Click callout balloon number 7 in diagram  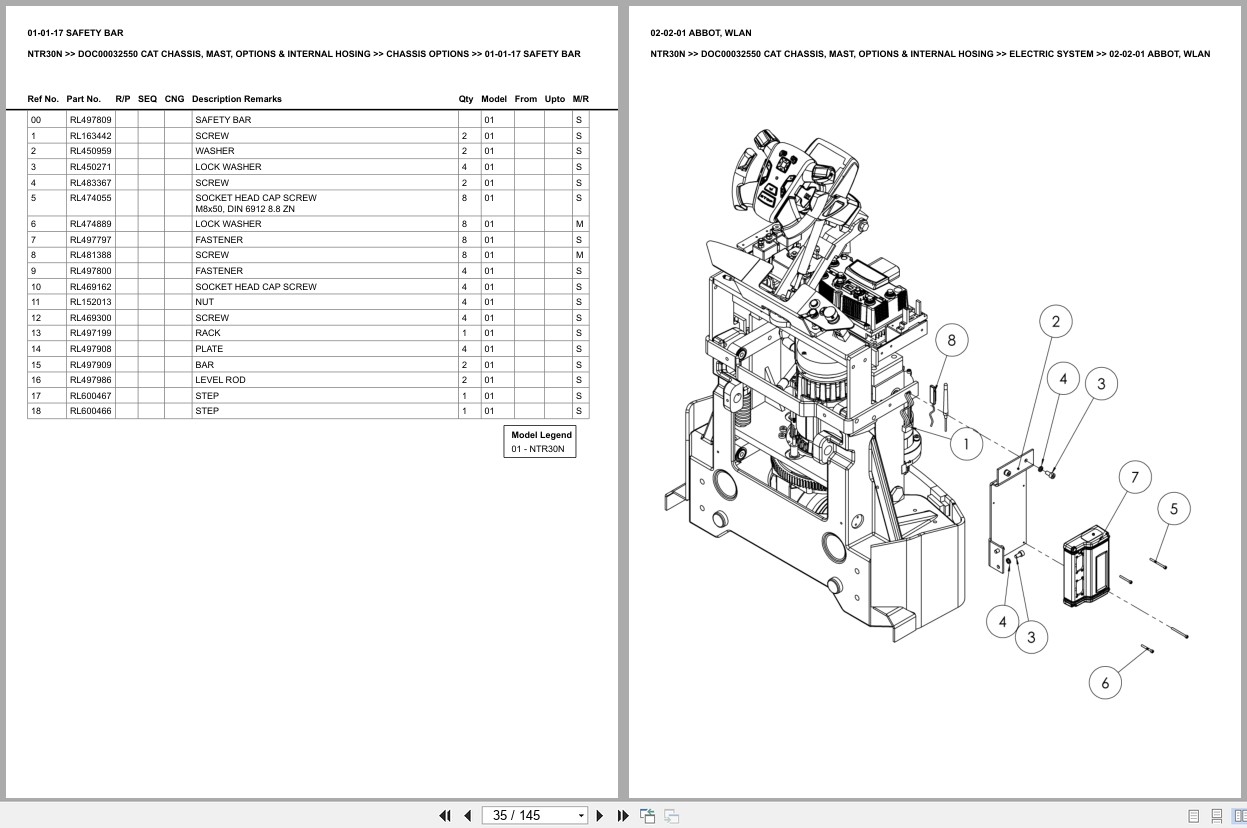pyautogui.click(x=1133, y=477)
